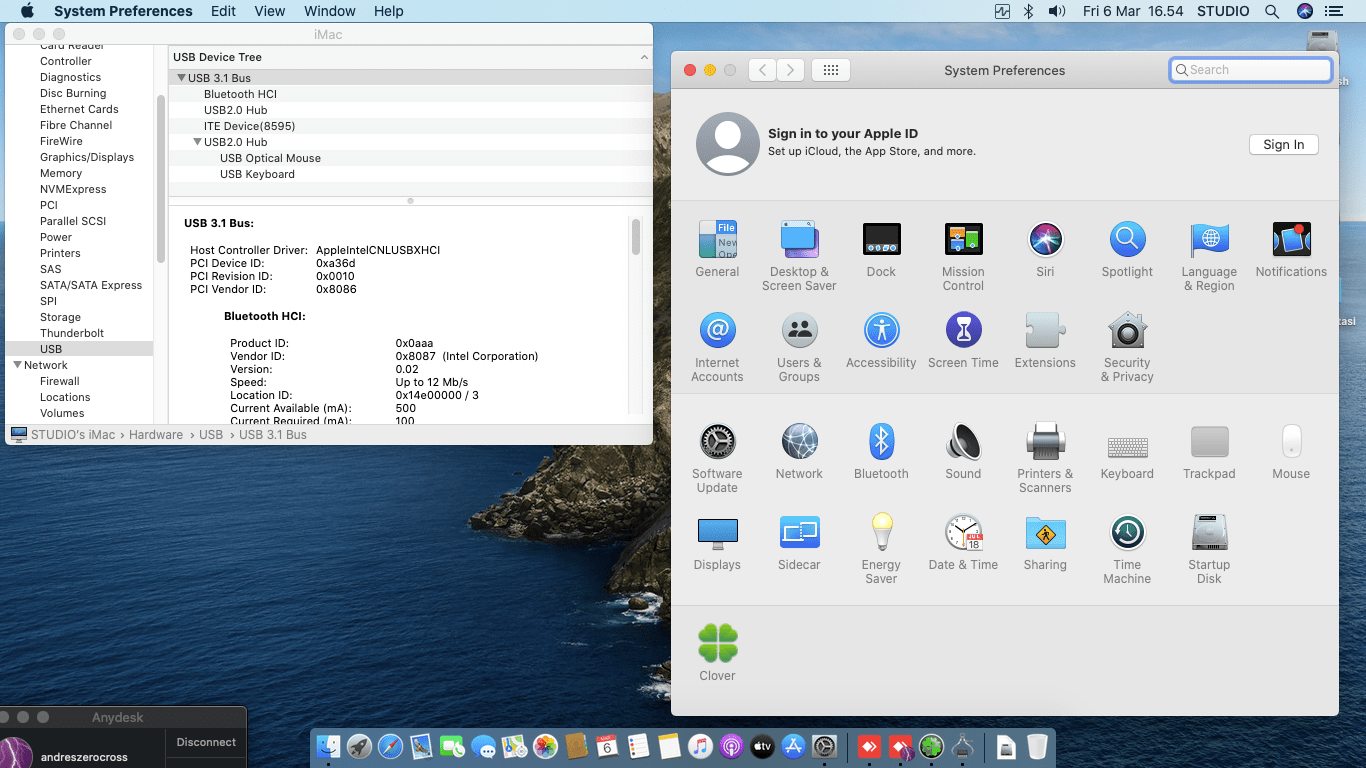The height and width of the screenshot is (768, 1366).
Task: Collapse the expanded USB2.0 Hub node
Action: click(x=197, y=142)
